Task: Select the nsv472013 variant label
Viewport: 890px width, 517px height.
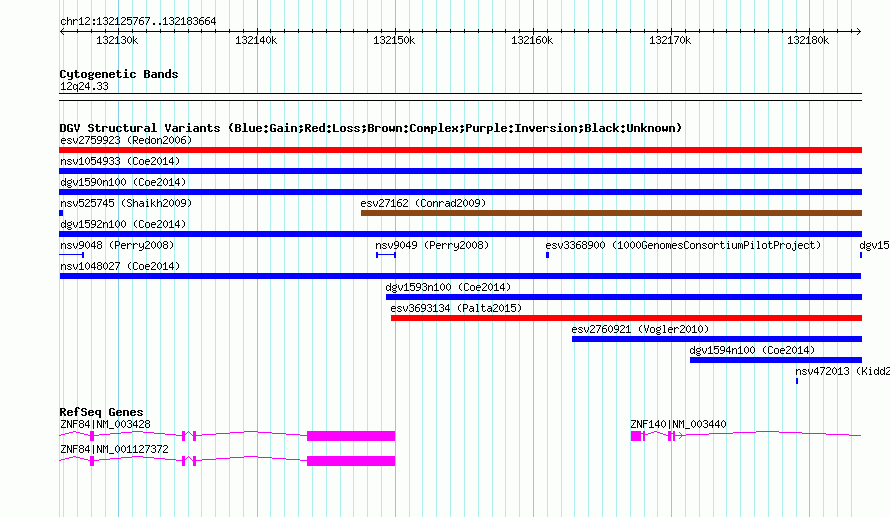Action: click(x=842, y=371)
